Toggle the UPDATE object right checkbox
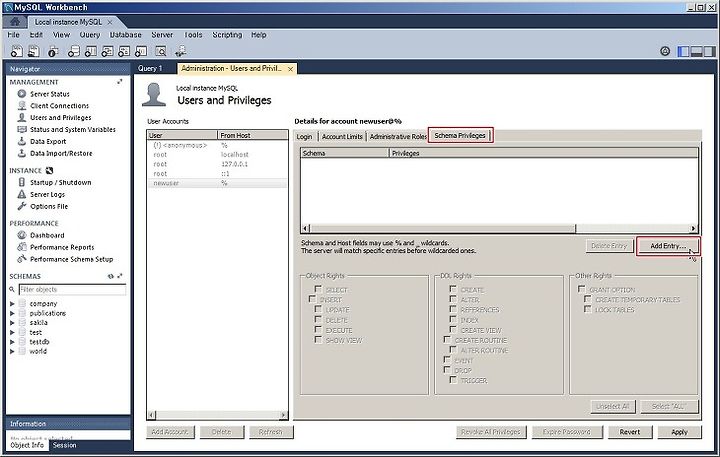 click(x=318, y=309)
